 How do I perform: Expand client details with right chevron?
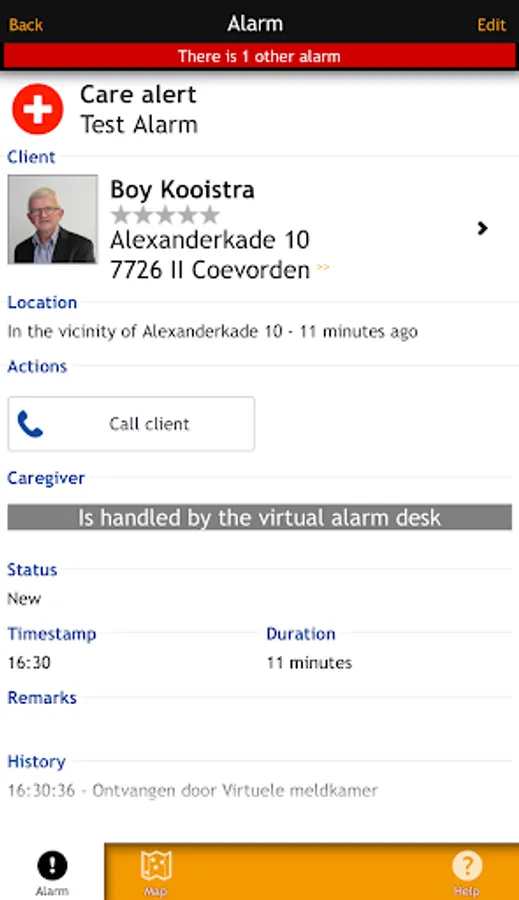pyautogui.click(x=482, y=228)
